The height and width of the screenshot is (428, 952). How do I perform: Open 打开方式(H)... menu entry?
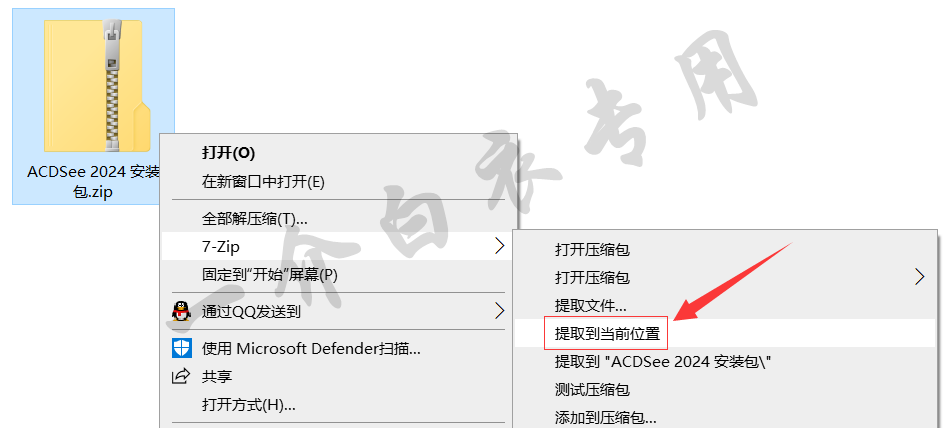[248, 404]
